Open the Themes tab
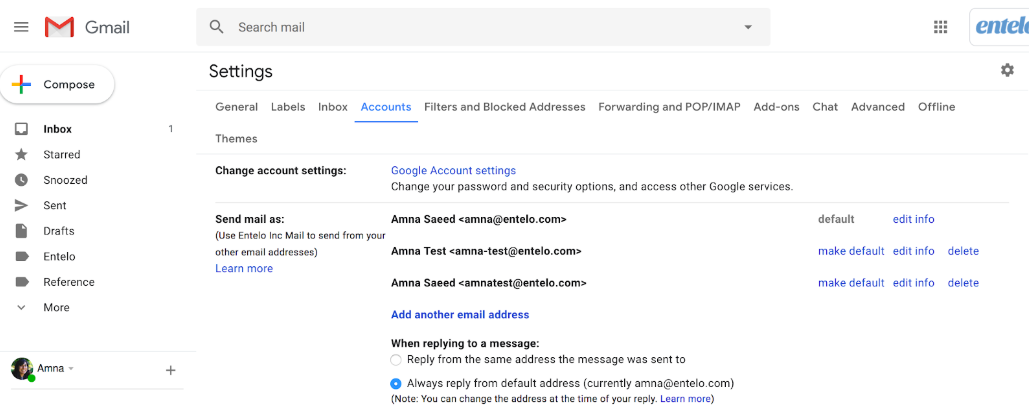Image resolution: width=1032 pixels, height=408 pixels. (236, 139)
